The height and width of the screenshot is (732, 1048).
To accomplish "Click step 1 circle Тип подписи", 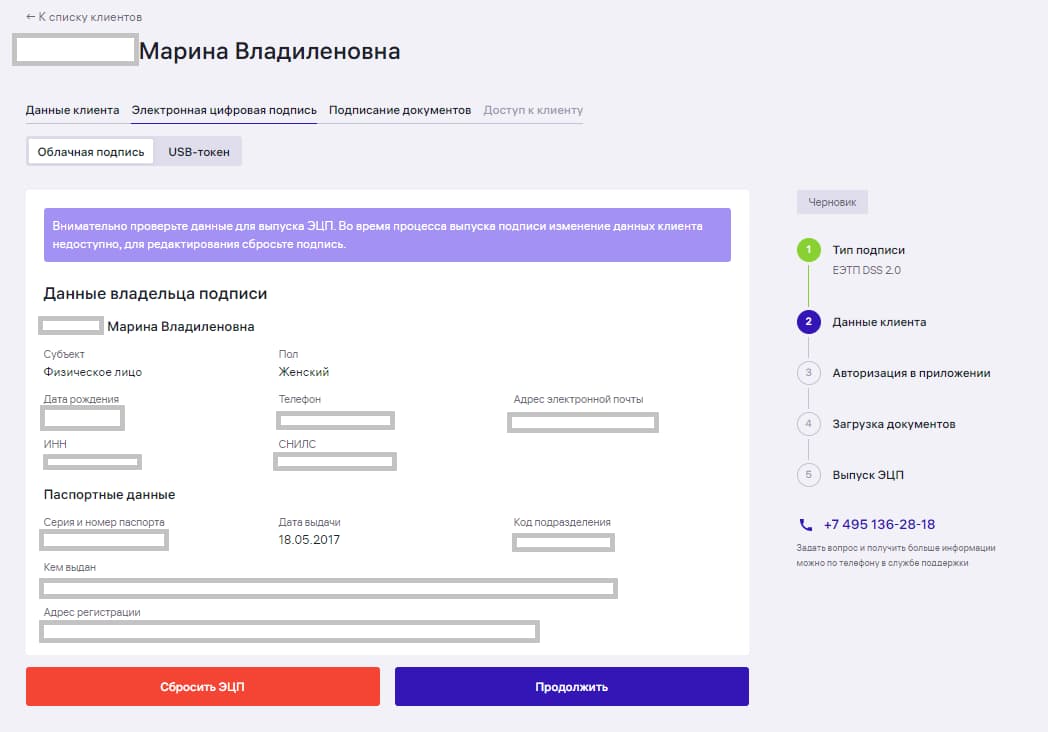I will coord(808,250).
